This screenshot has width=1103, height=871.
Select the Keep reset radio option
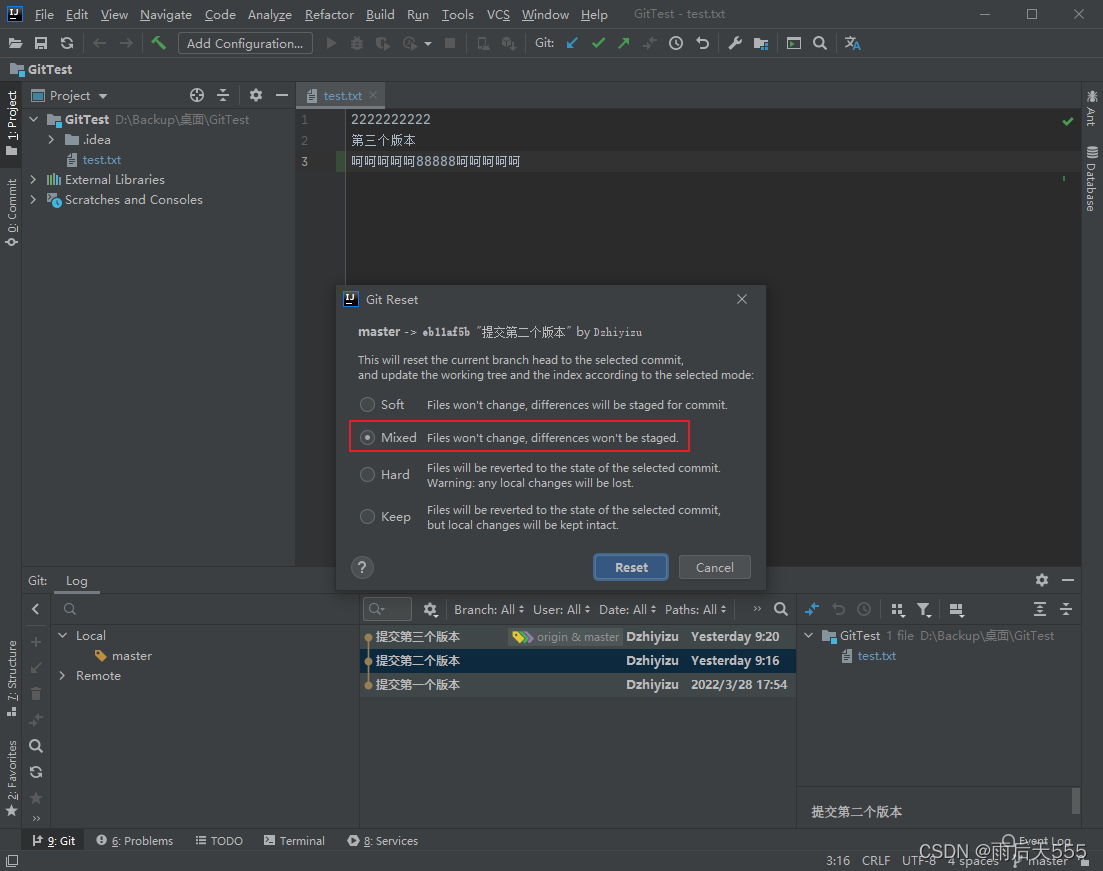(367, 516)
